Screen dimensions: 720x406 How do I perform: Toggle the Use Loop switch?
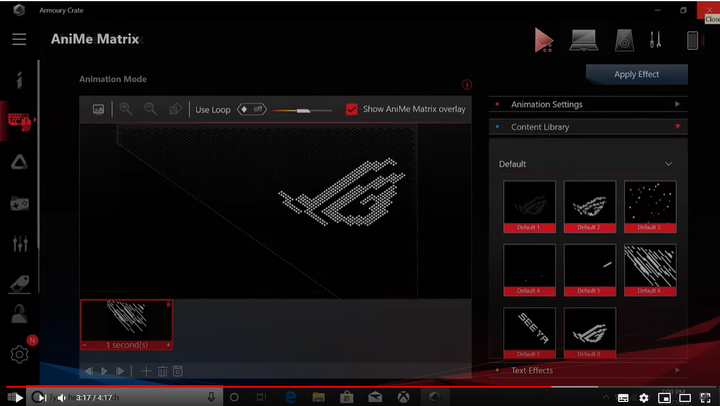point(252,109)
